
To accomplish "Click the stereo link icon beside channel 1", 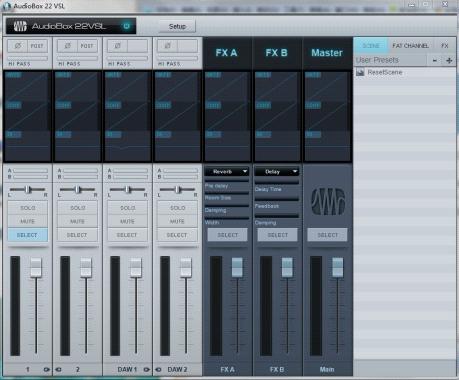I will tap(46, 369).
